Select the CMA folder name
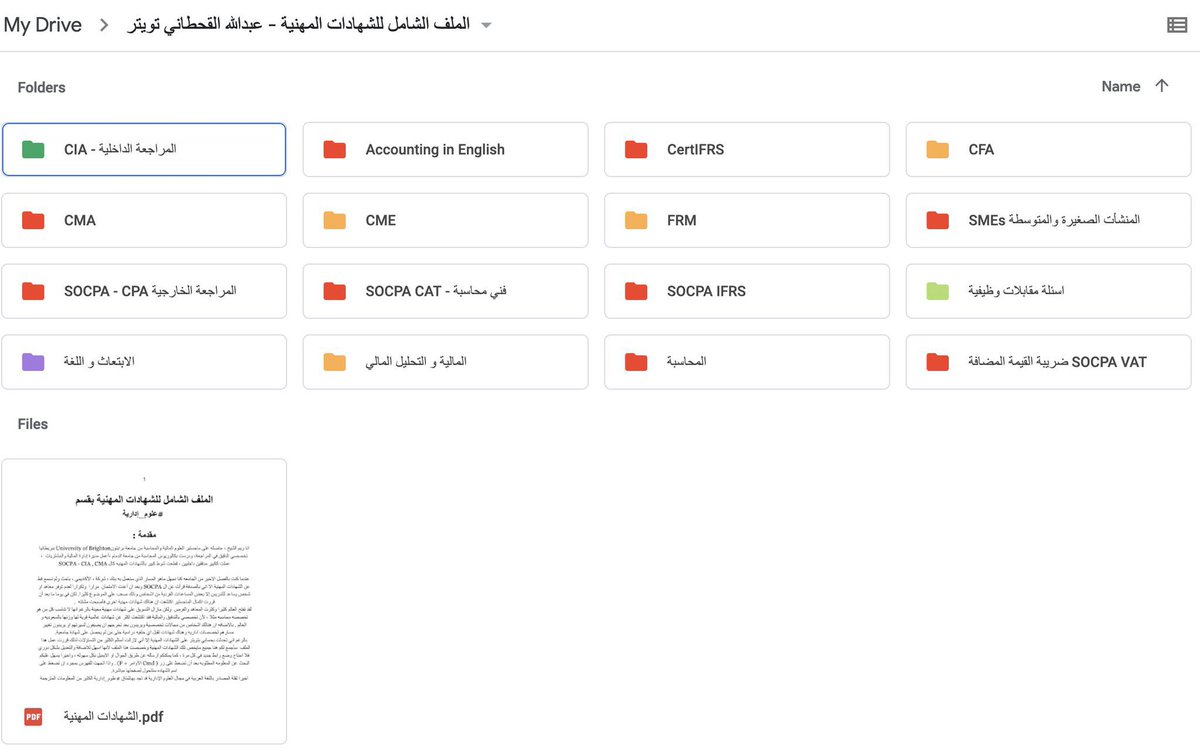The image size is (1200, 749). coord(80,220)
